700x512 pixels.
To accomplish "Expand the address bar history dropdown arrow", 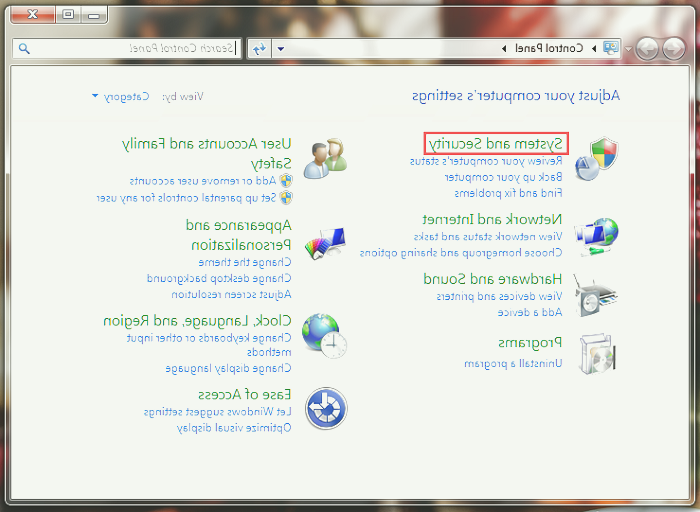I will 281,48.
